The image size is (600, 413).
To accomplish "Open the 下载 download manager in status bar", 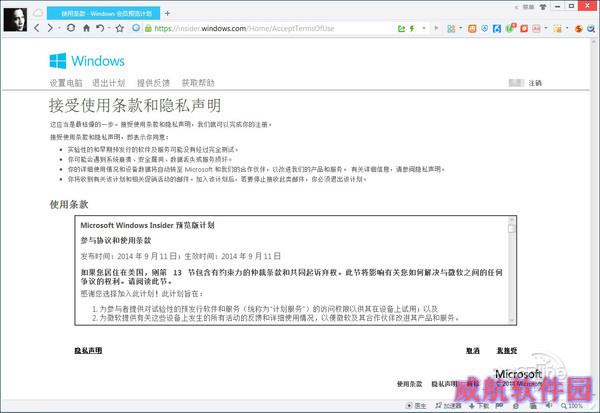I will click(479, 405).
